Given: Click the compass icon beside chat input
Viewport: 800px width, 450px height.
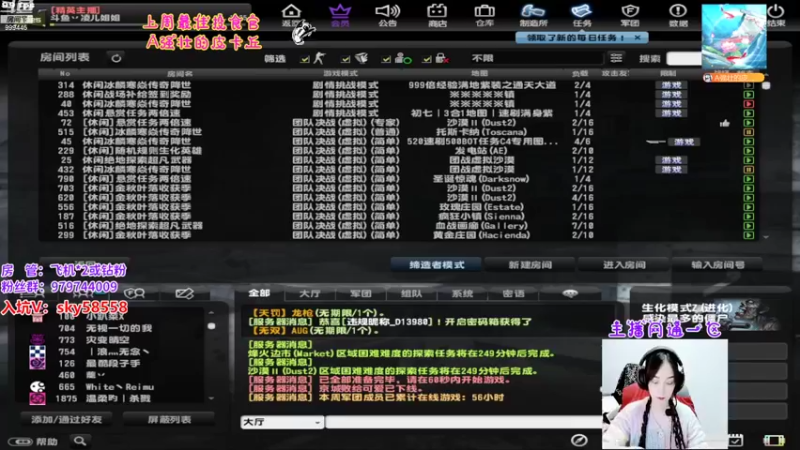Looking at the screenshot, I should (579, 440).
